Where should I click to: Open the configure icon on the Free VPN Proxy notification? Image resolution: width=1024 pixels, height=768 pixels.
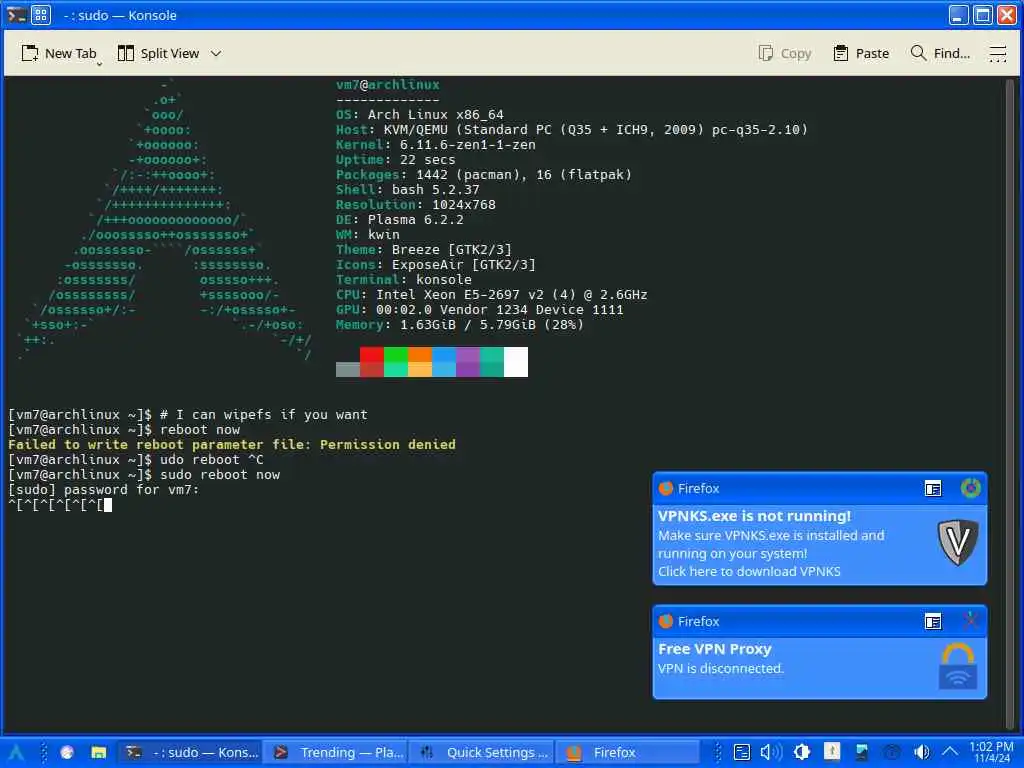click(x=933, y=622)
